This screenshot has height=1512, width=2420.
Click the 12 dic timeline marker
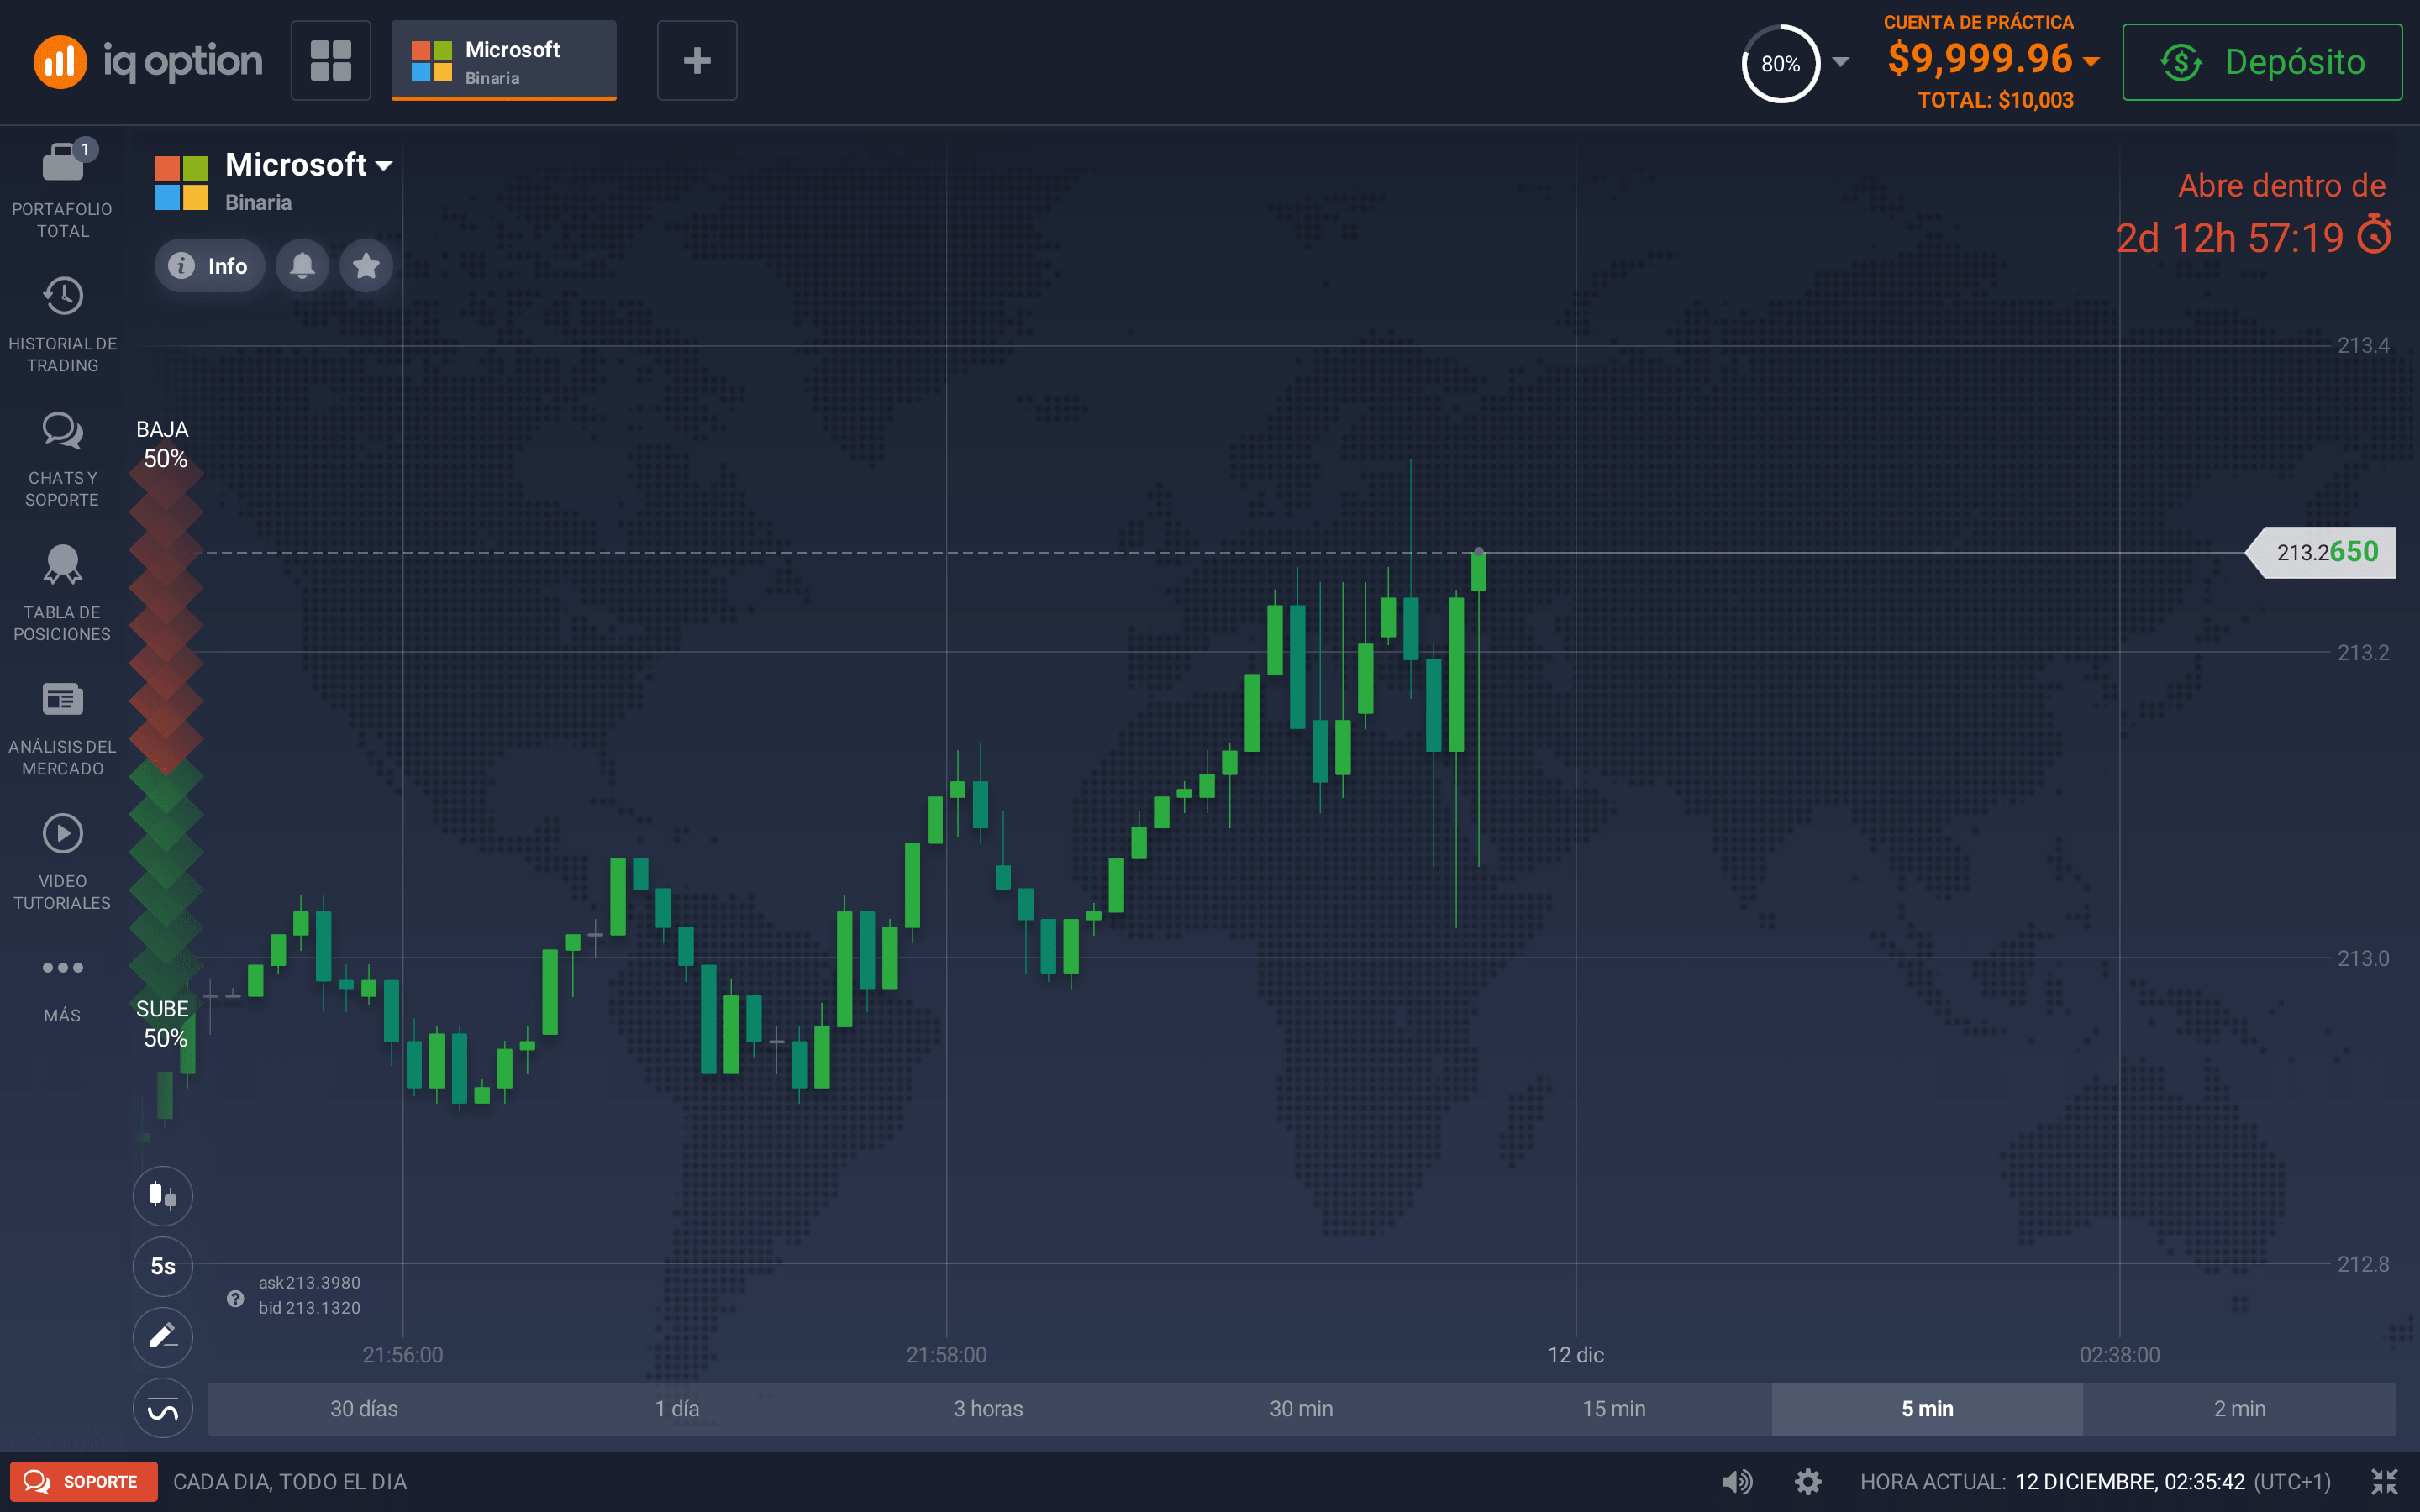coord(1576,1355)
